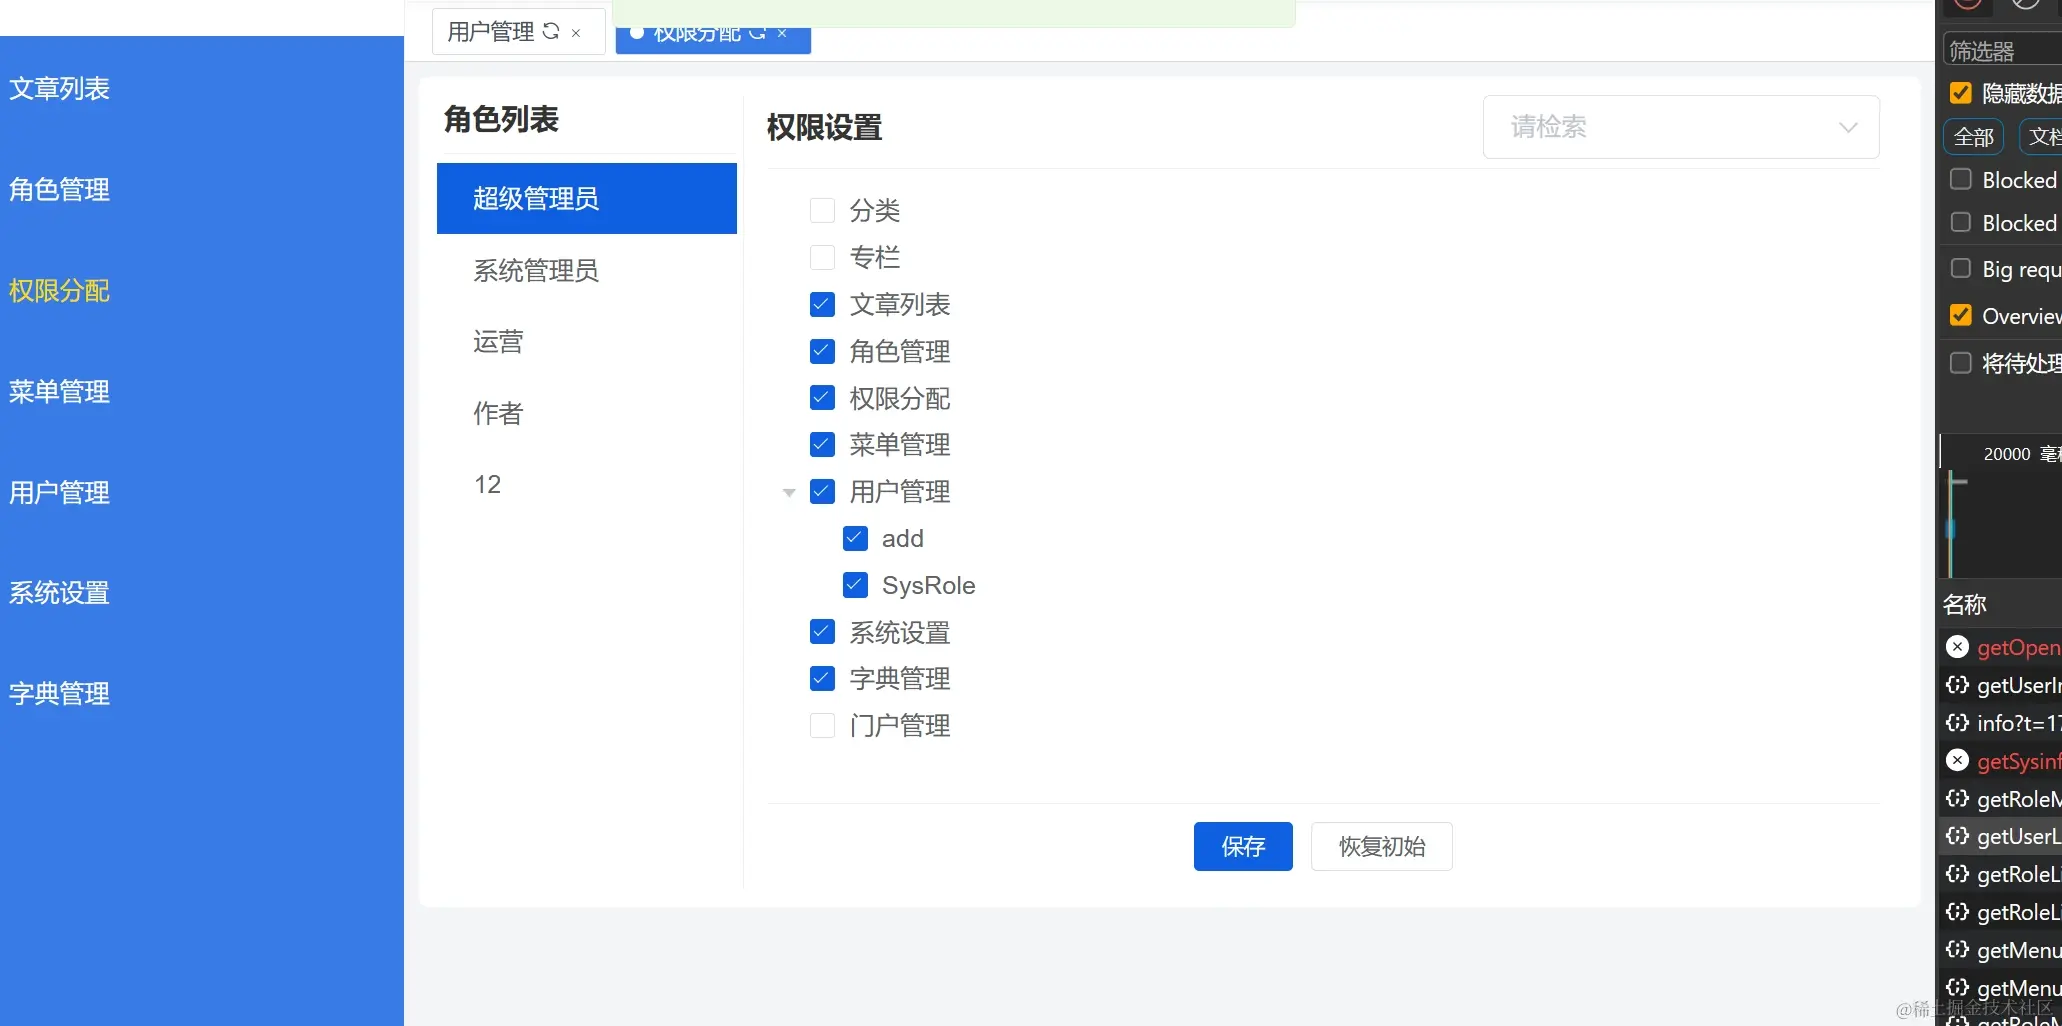The height and width of the screenshot is (1026, 2062).
Task: Select the 超级管理员 role in the role list
Action: click(x=587, y=198)
